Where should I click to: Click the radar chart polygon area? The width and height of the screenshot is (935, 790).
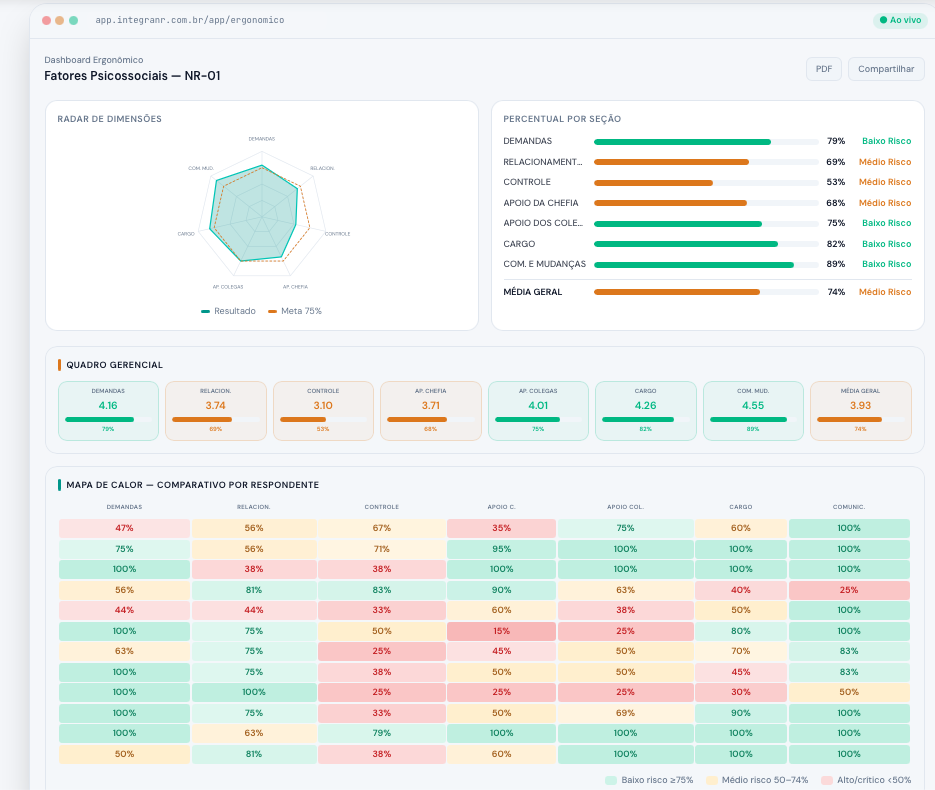coord(255,215)
